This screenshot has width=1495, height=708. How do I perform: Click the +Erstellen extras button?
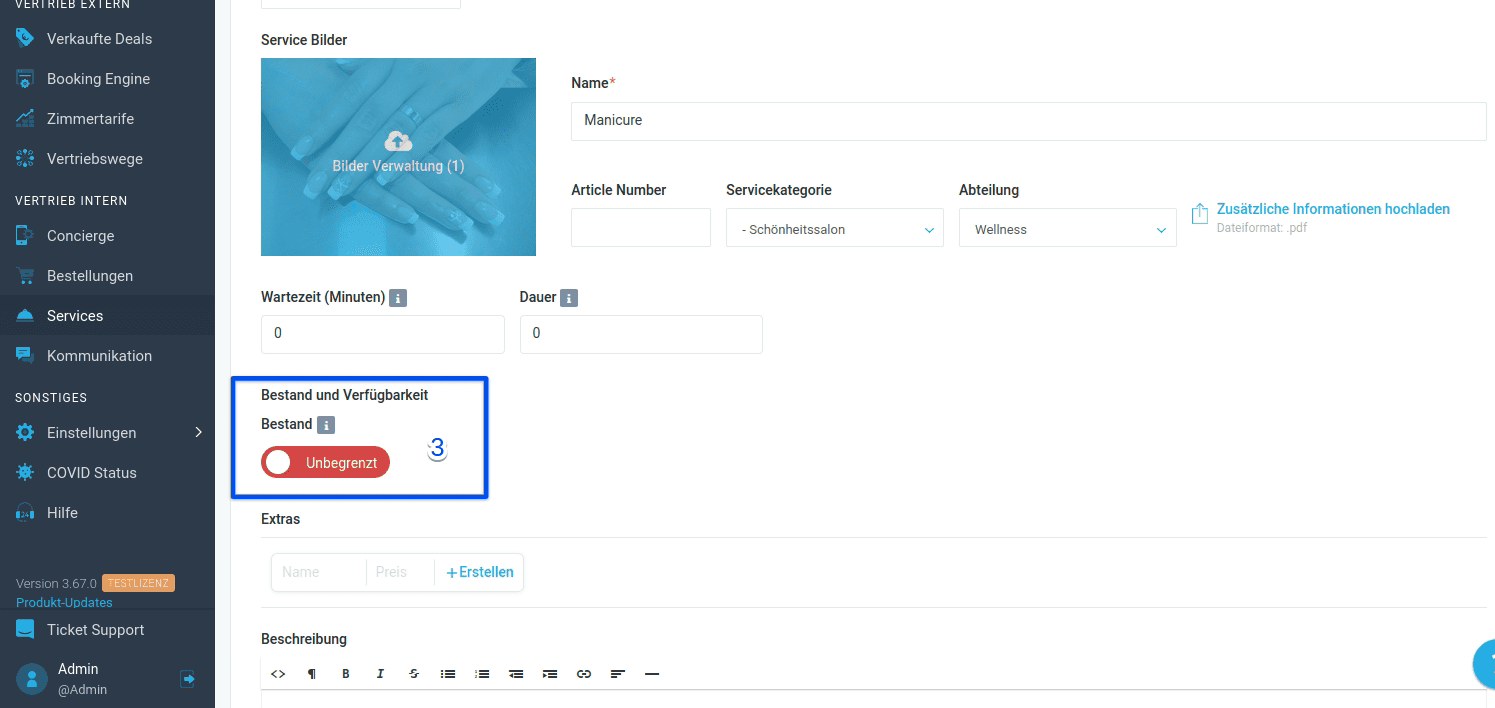[480, 572]
